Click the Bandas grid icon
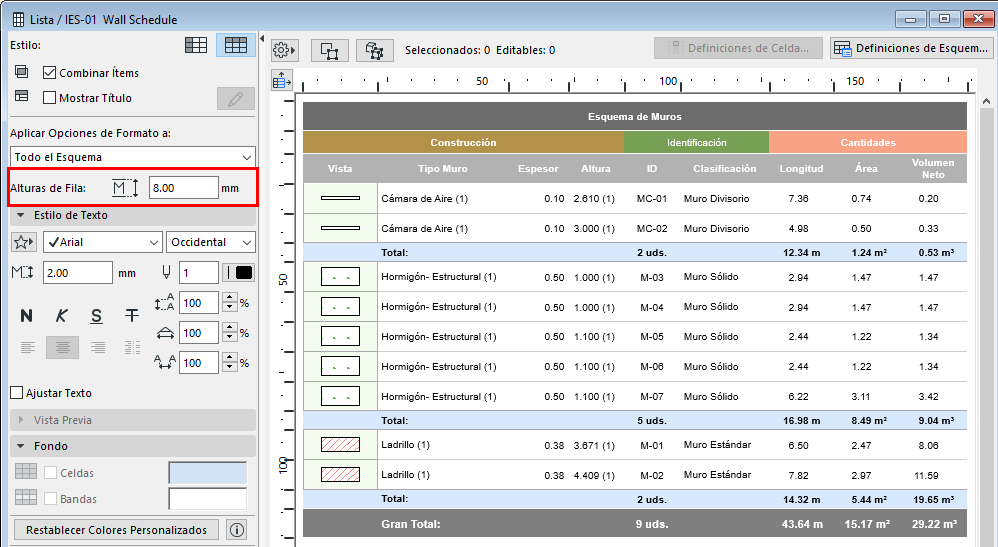 point(25,497)
